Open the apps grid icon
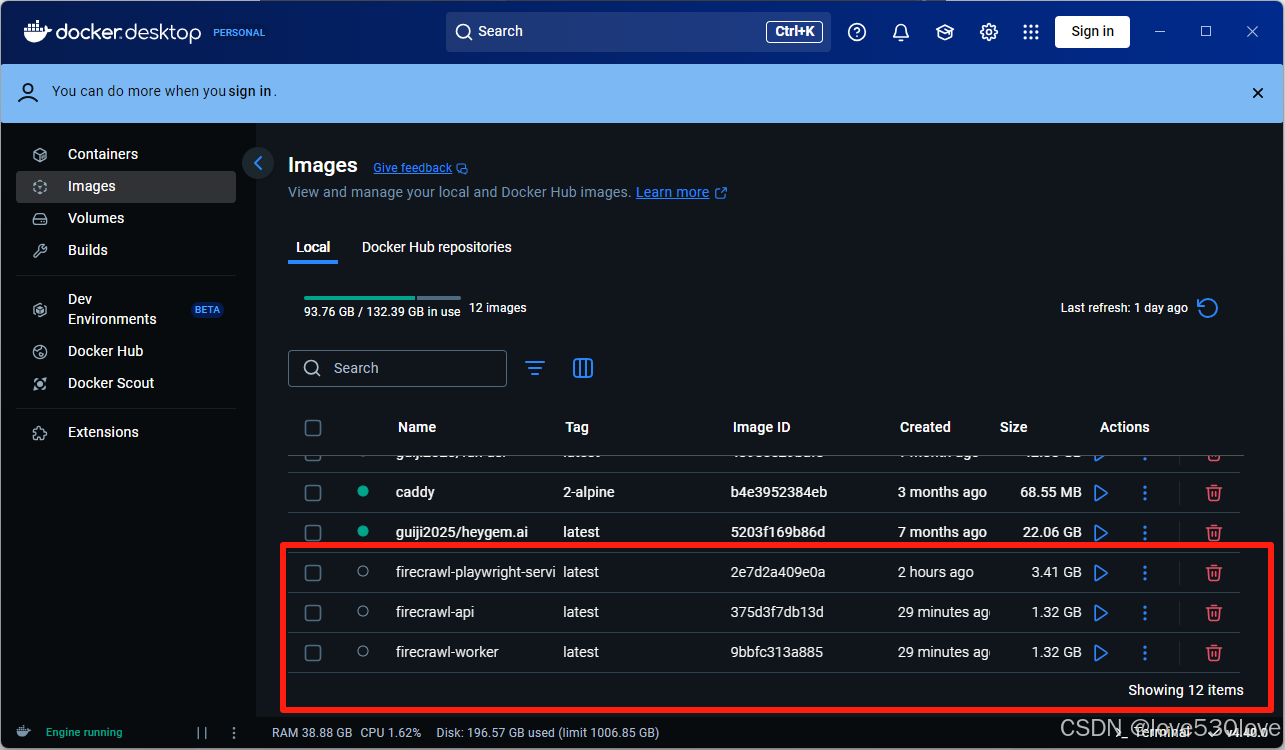The height and width of the screenshot is (750, 1285). [1031, 32]
